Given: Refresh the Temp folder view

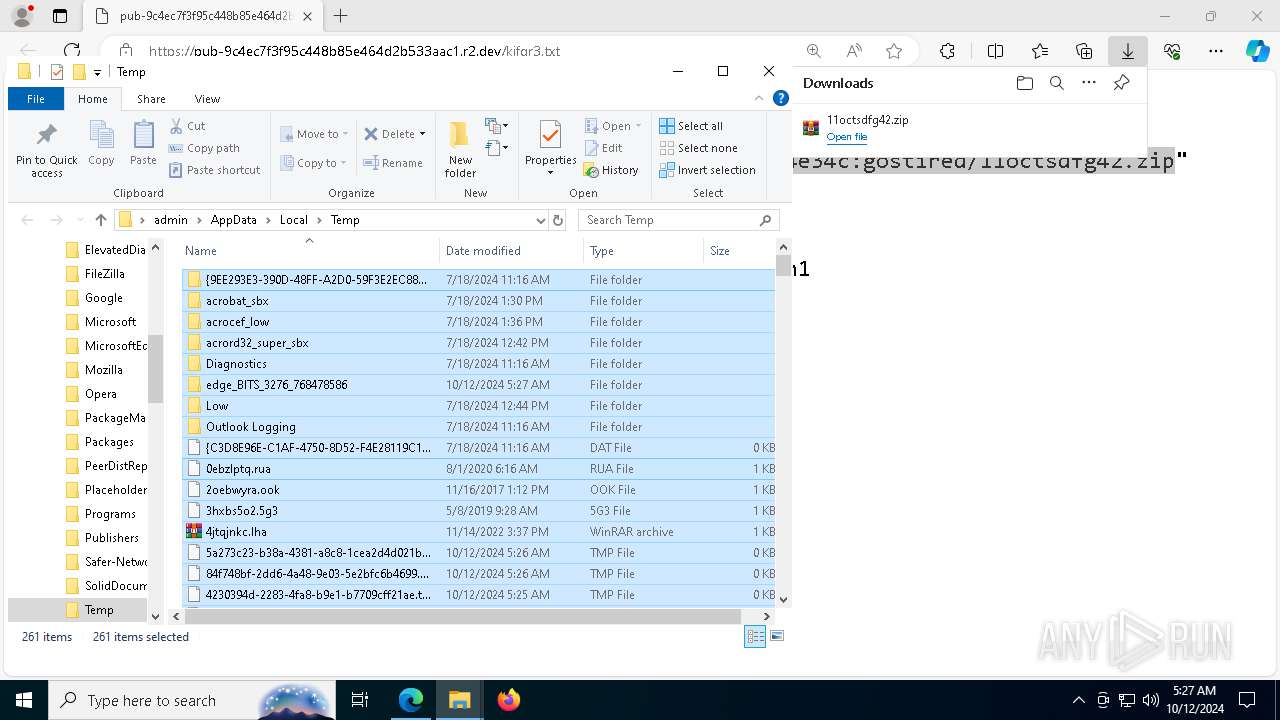Looking at the screenshot, I should coord(558,220).
